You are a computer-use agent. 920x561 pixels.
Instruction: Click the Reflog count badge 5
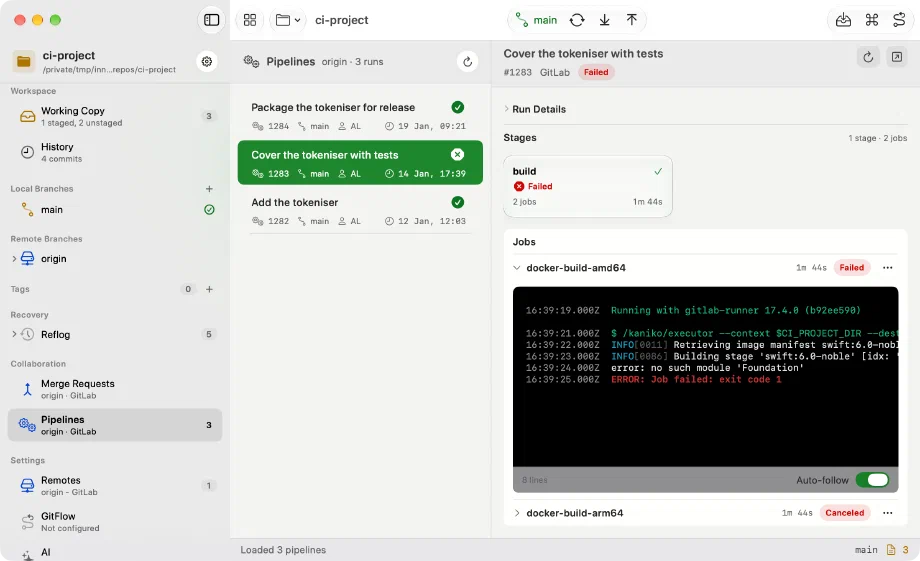point(208,334)
